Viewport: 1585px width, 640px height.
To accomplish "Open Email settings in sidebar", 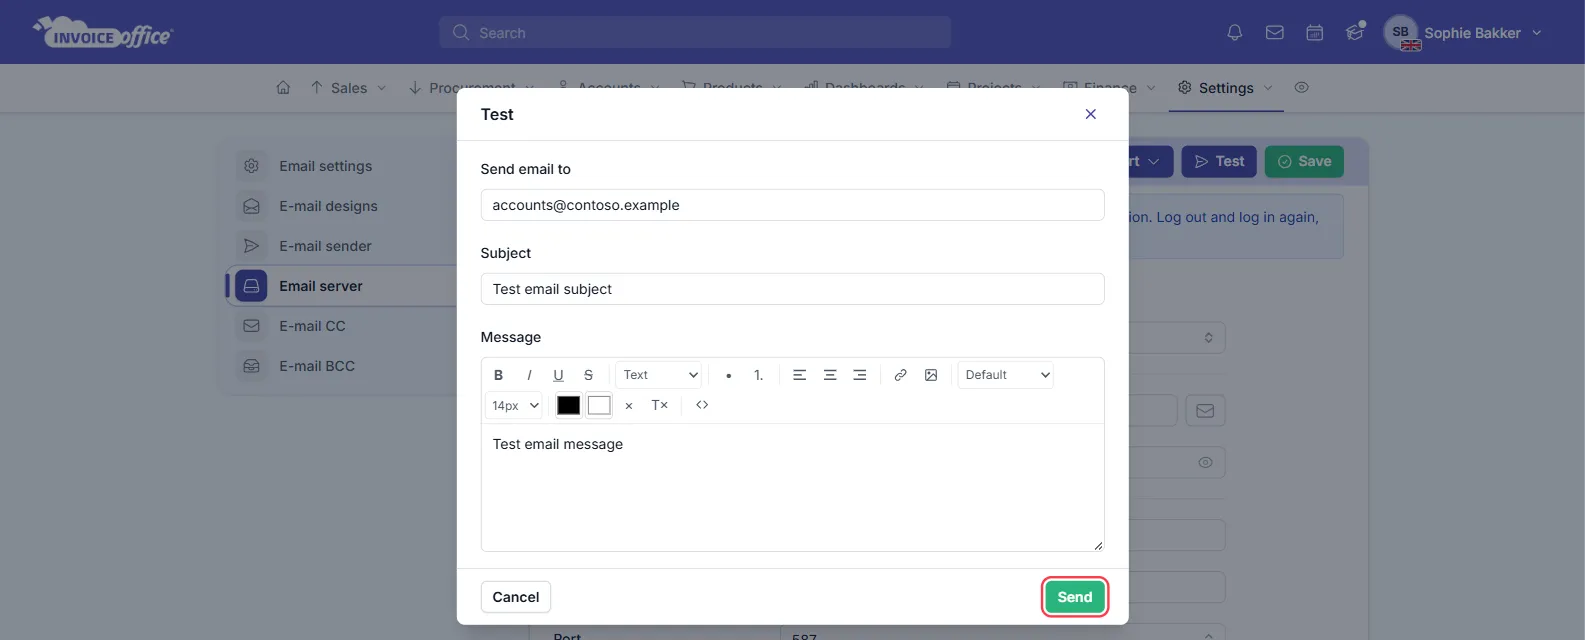I will click(x=325, y=166).
